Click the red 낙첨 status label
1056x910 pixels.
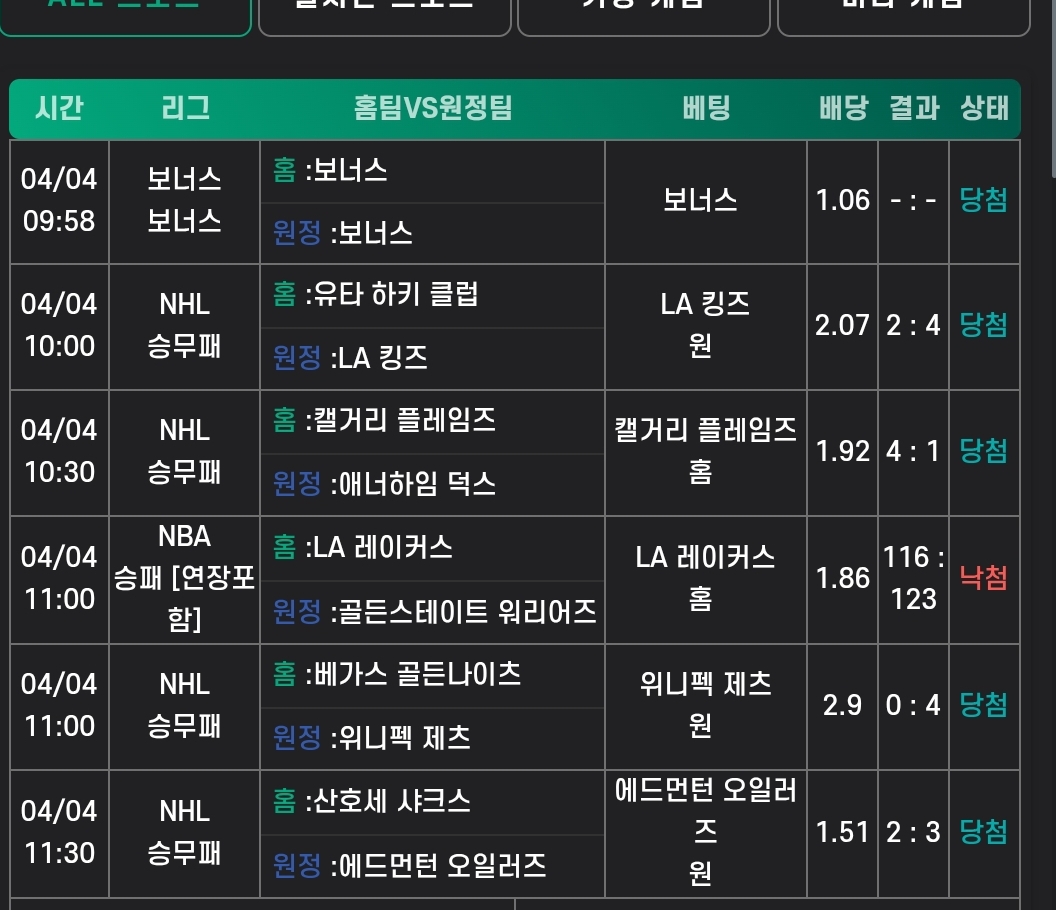point(984,577)
